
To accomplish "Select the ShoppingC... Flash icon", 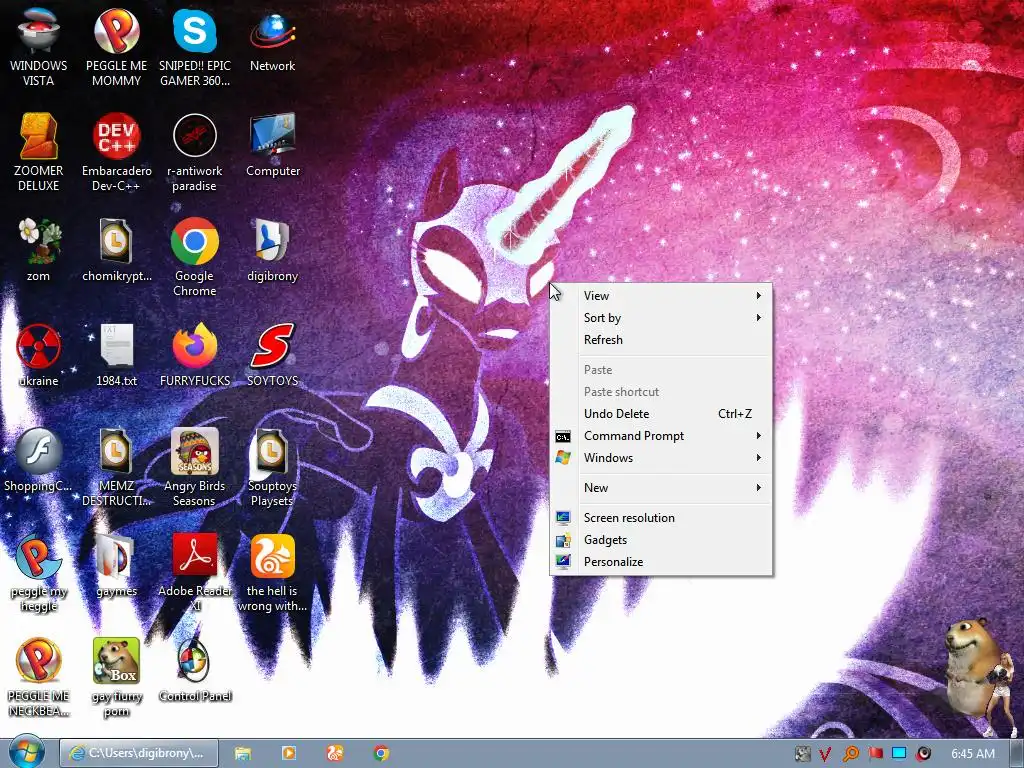I will point(38,460).
